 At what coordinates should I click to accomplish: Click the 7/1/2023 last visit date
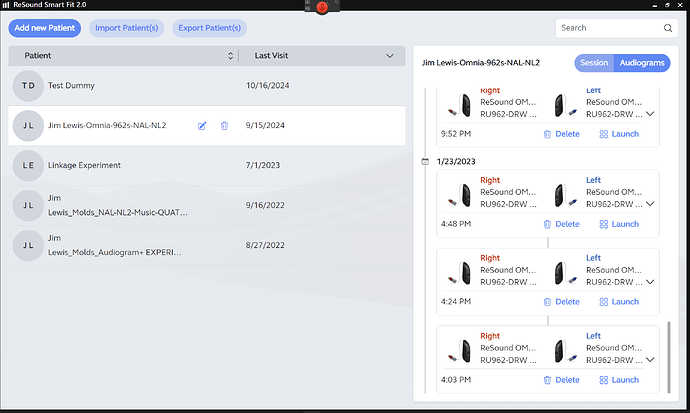(x=263, y=165)
